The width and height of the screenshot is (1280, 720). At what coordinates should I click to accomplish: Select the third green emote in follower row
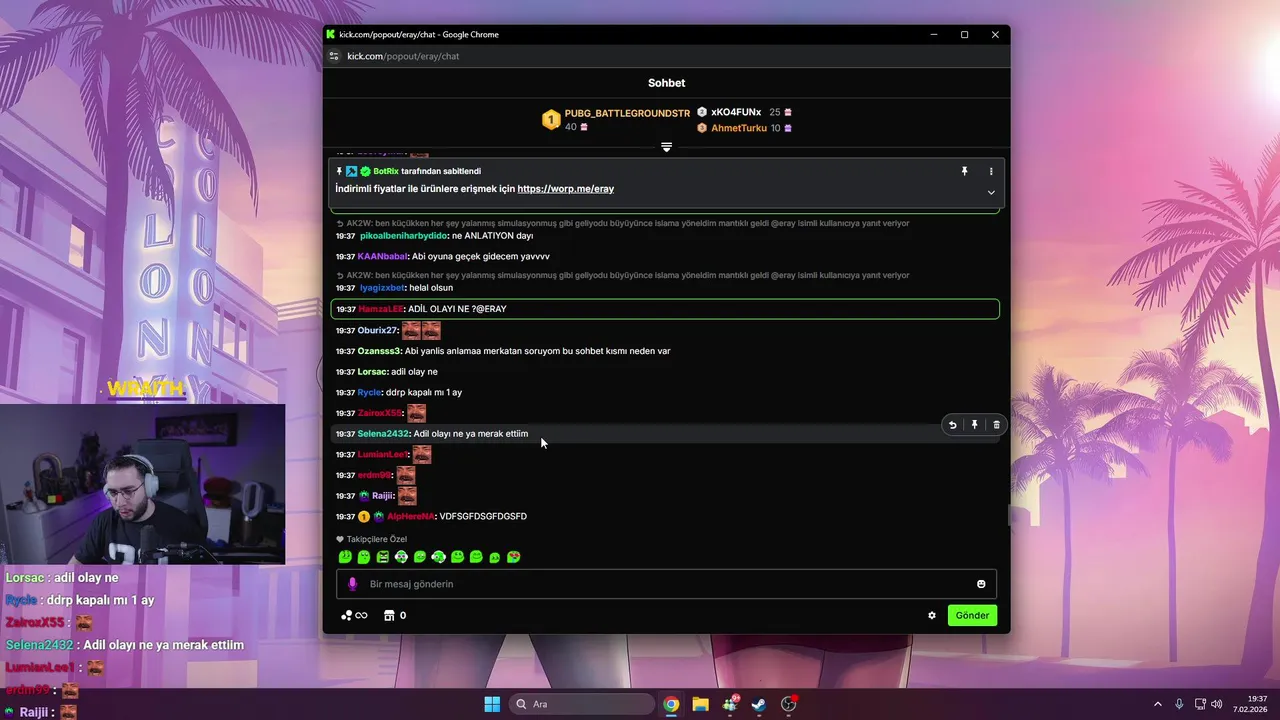[382, 557]
